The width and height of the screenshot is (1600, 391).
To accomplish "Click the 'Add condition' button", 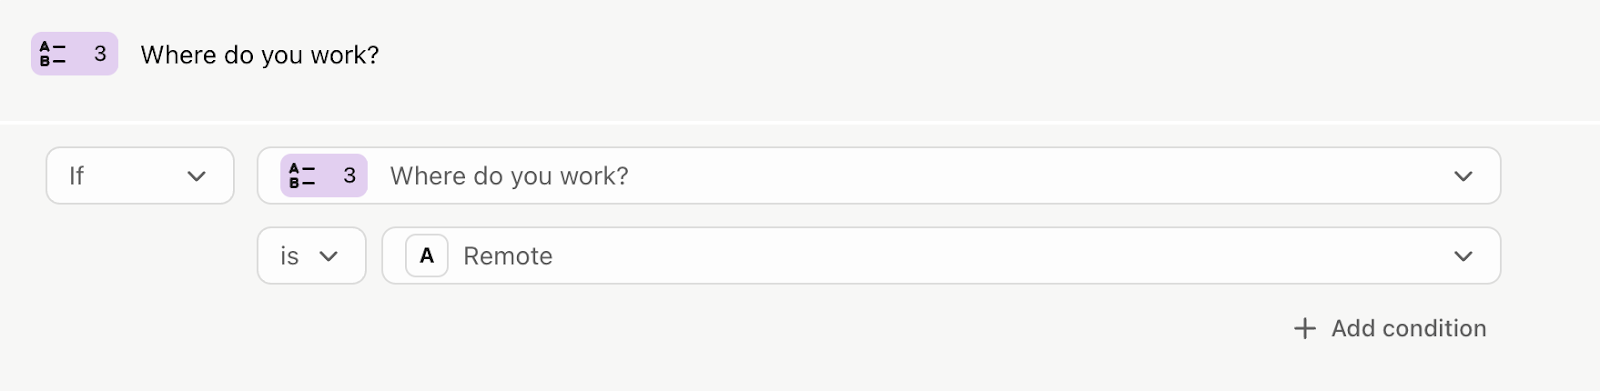I will click(x=1390, y=328).
